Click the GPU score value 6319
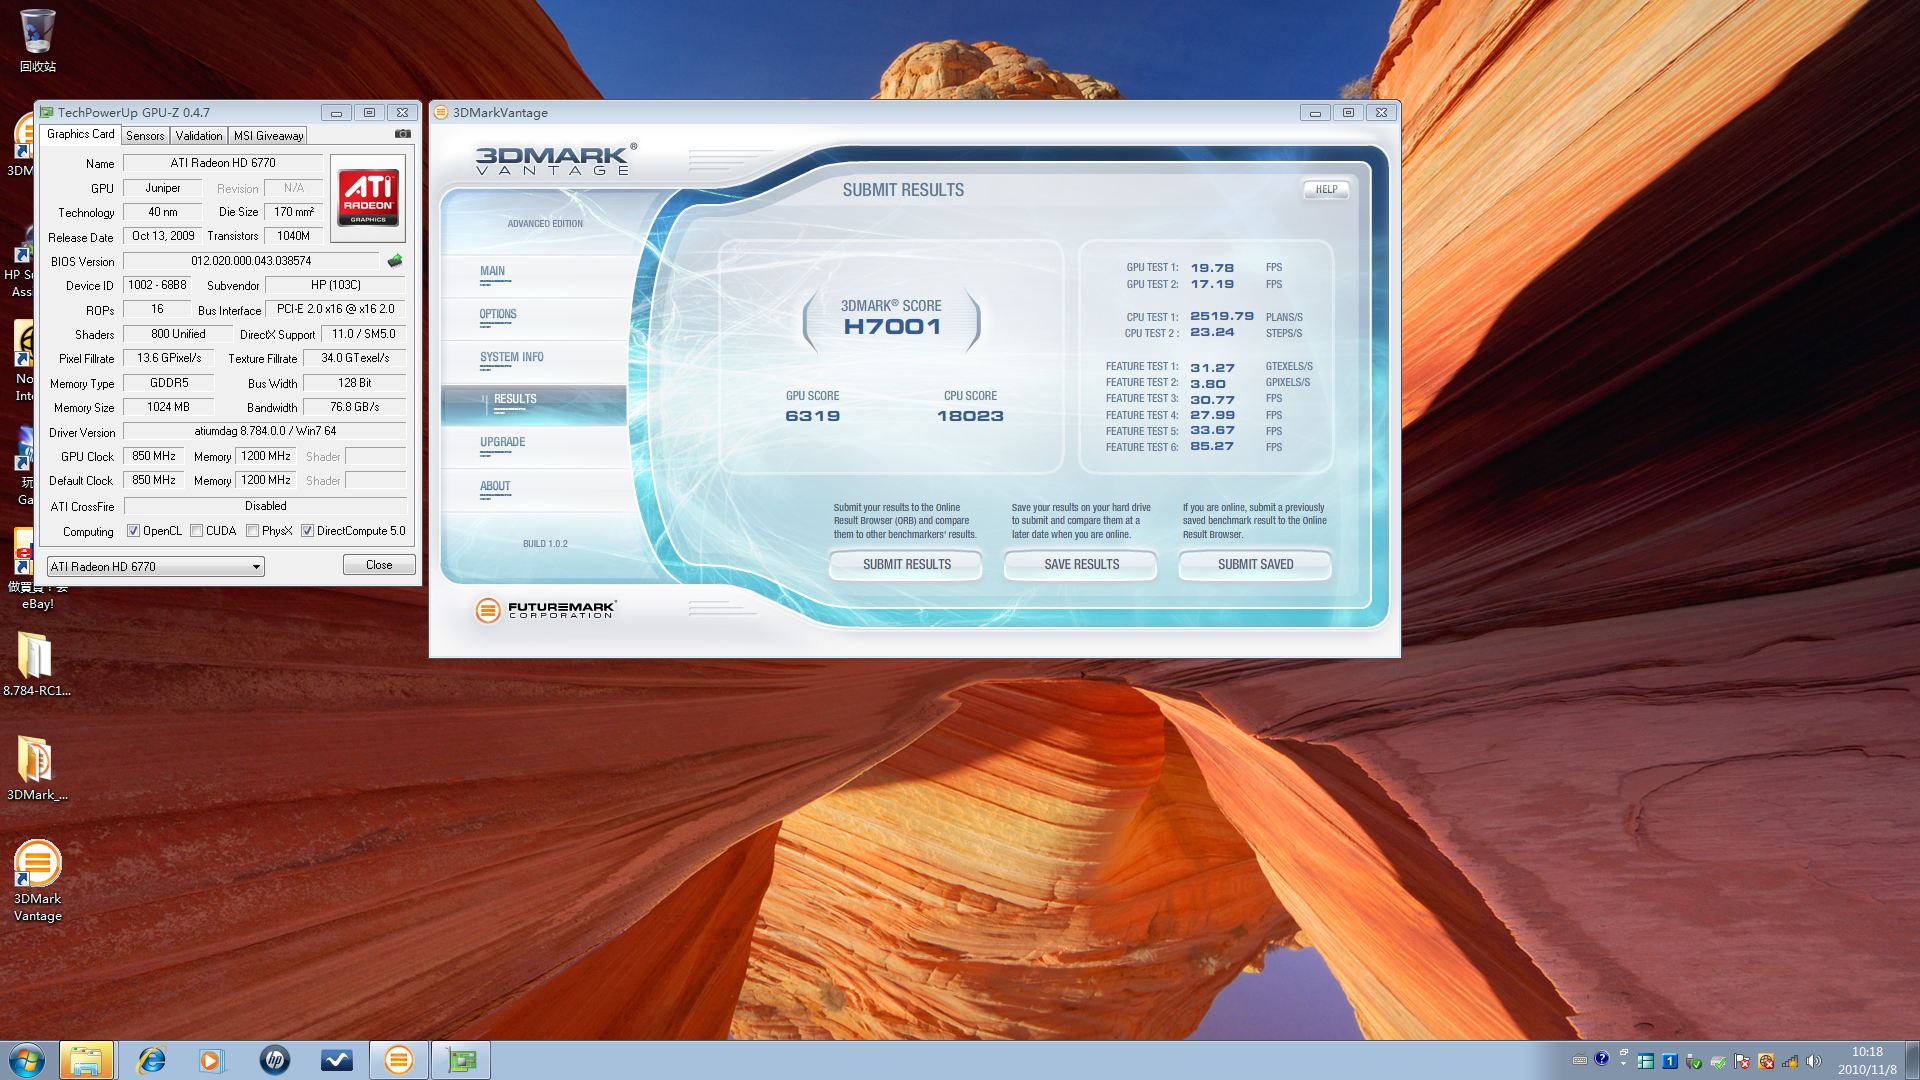Screen dimensions: 1920x1080 coord(812,416)
